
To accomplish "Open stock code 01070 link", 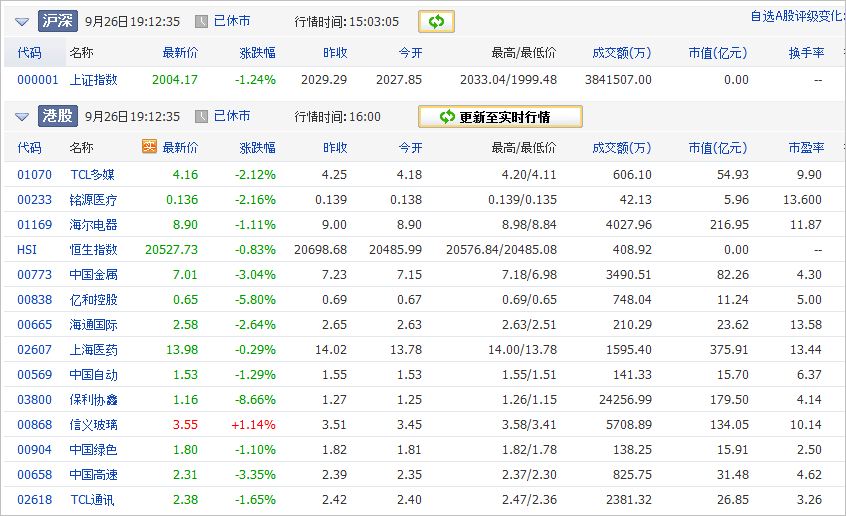I will [35, 175].
